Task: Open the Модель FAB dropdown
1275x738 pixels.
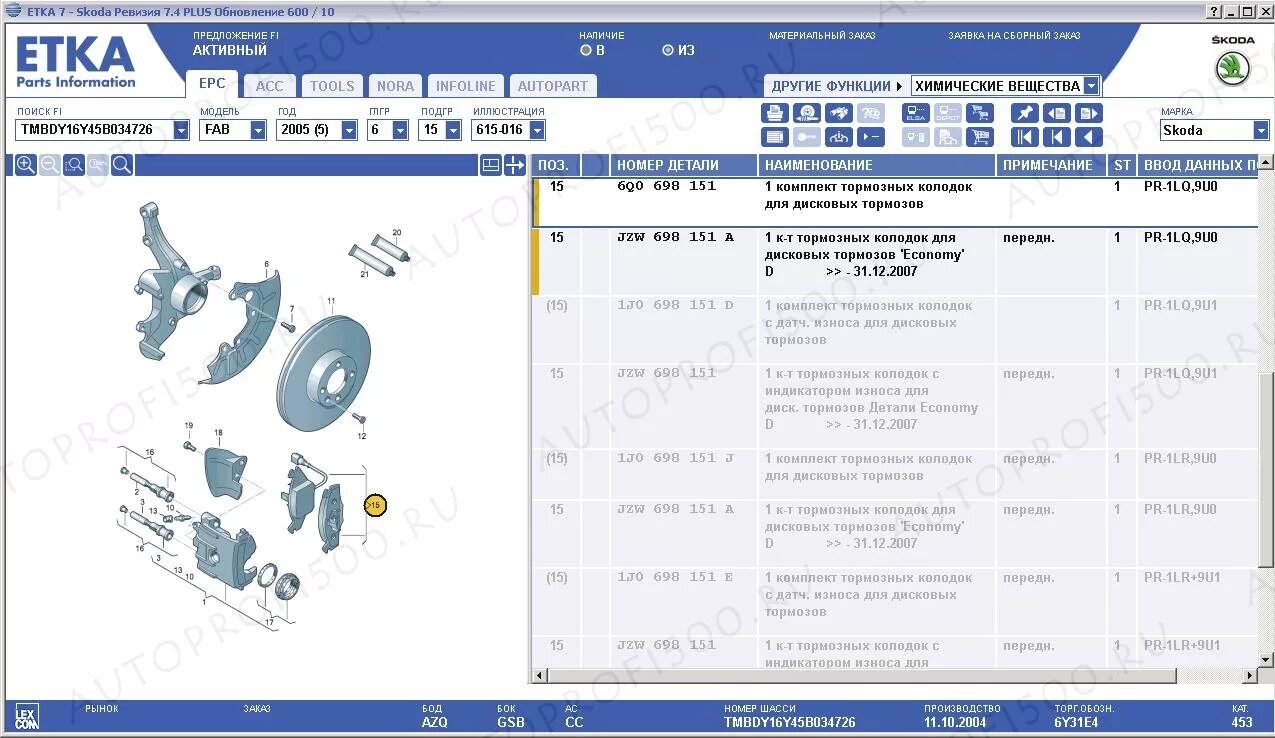Action: (258, 130)
